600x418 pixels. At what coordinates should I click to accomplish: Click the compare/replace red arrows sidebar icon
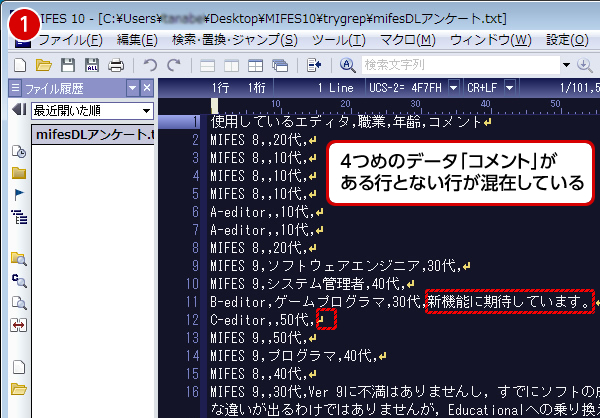(x=17, y=325)
